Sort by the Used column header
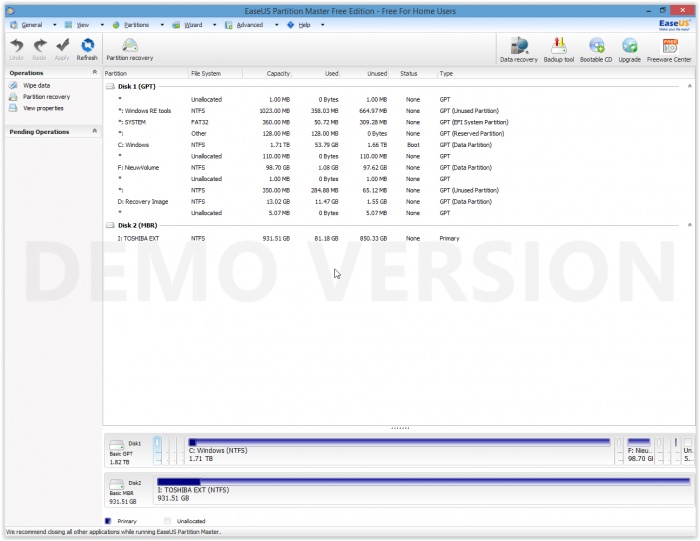700x541 pixels. tap(316, 73)
